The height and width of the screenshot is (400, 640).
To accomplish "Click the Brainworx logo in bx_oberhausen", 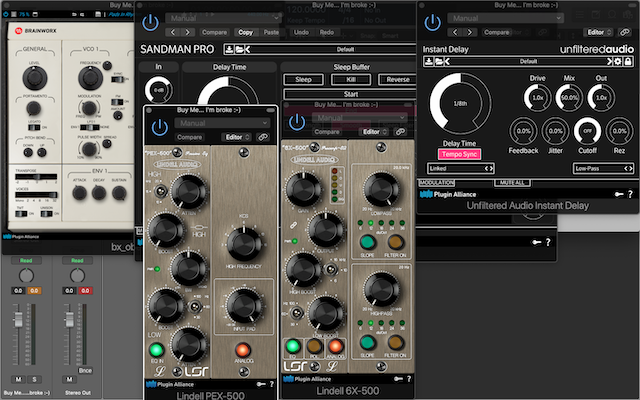I will [x=36, y=31].
